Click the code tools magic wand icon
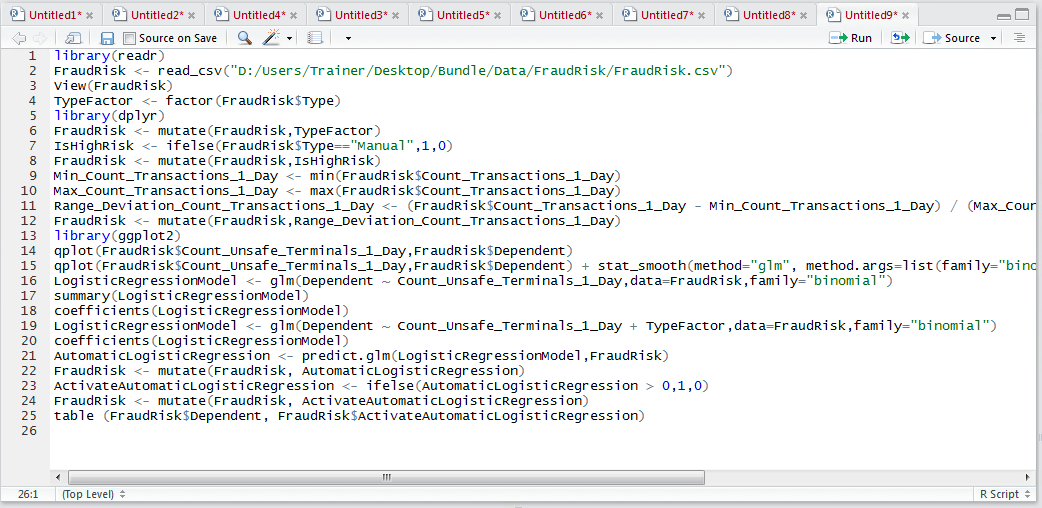This screenshot has height=508, width=1042. (270, 38)
